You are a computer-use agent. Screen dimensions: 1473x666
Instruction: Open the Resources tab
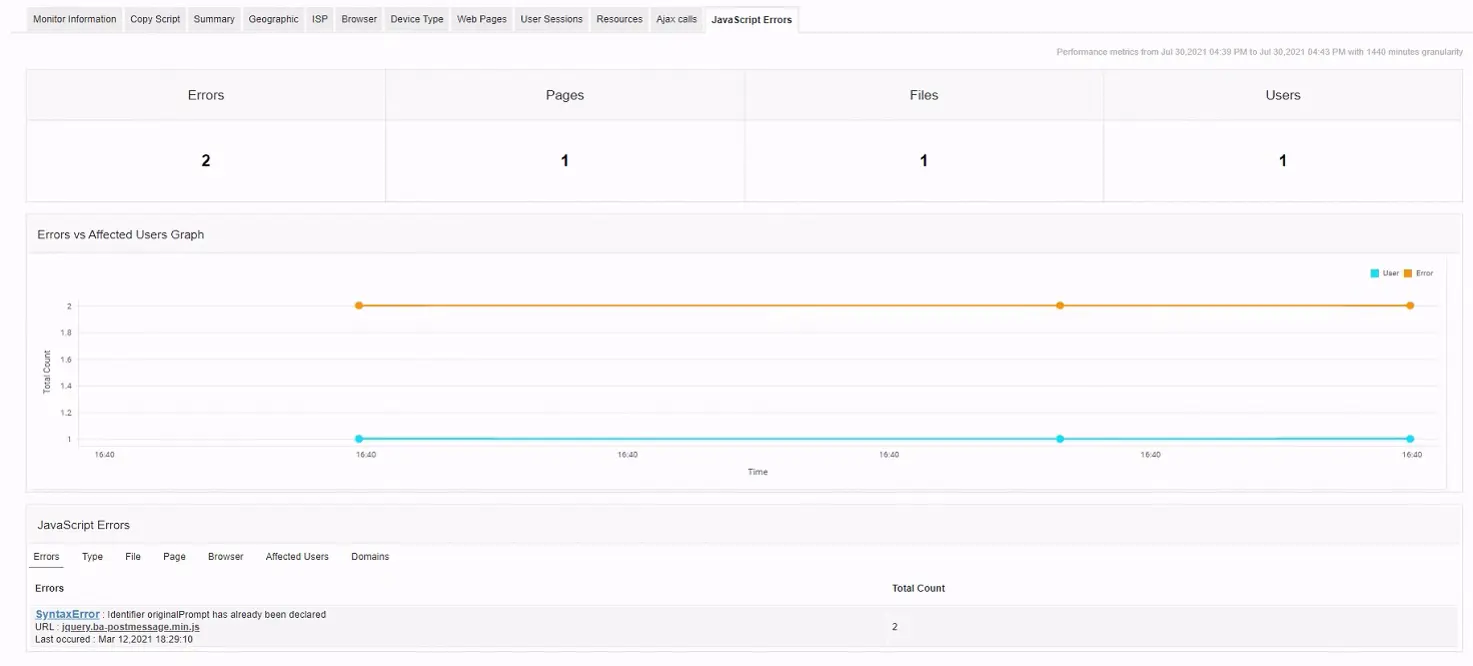coord(619,18)
